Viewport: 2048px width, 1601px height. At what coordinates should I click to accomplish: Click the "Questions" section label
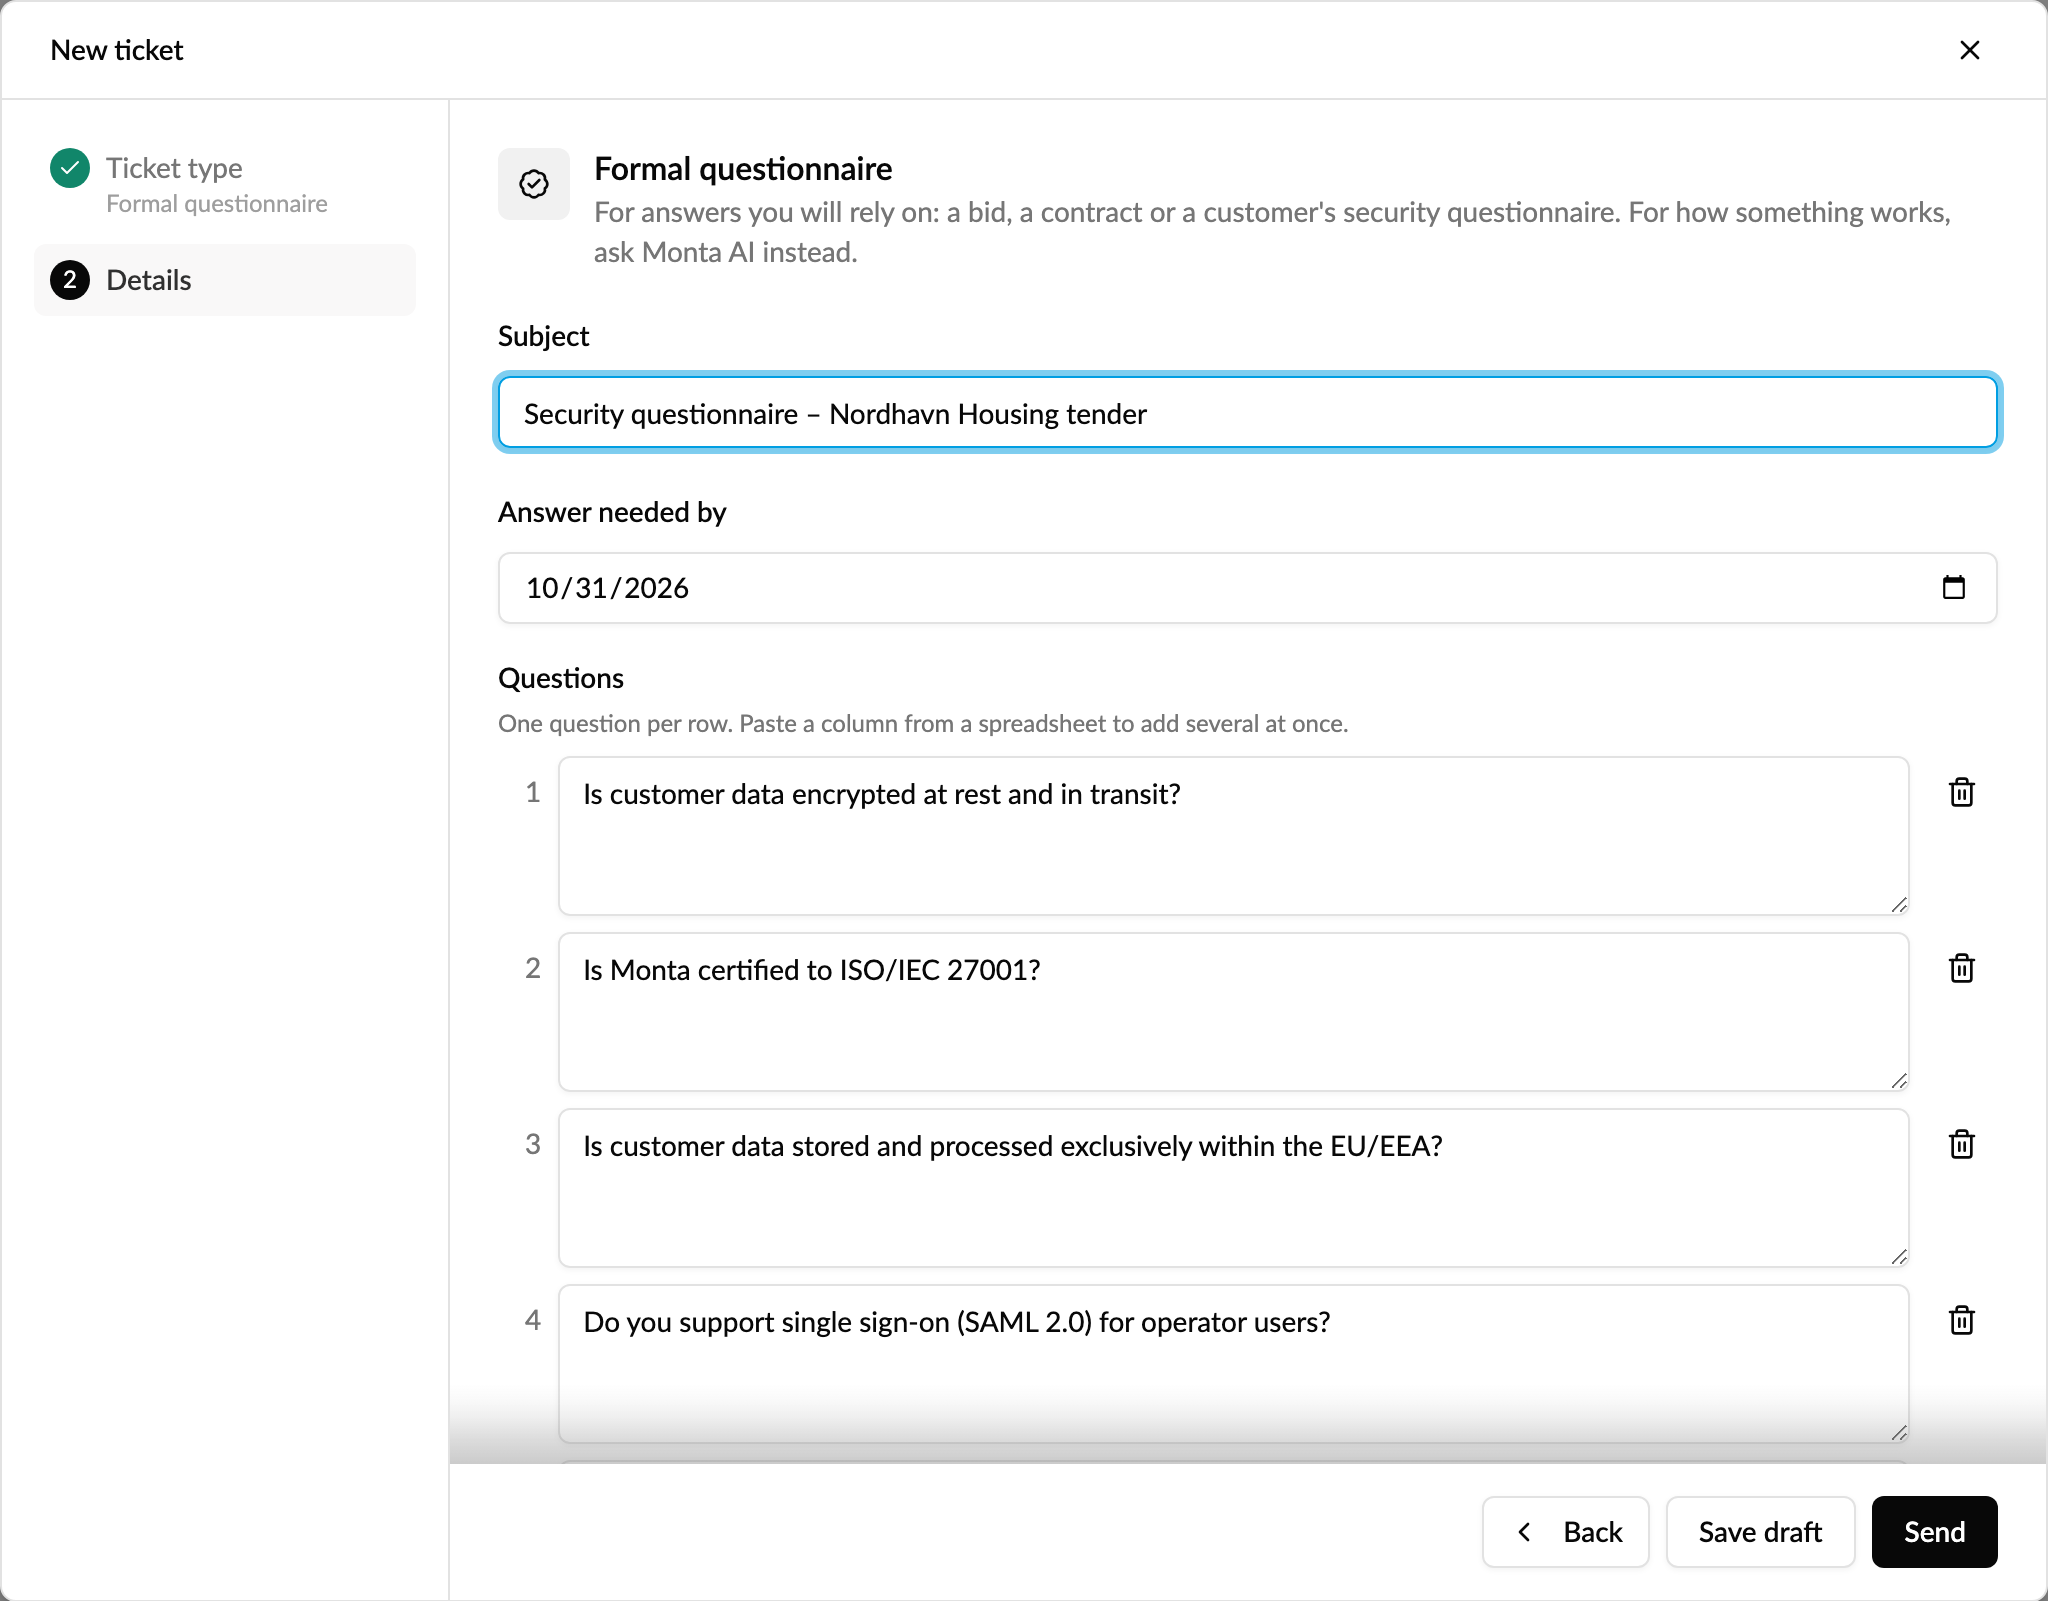(x=561, y=678)
